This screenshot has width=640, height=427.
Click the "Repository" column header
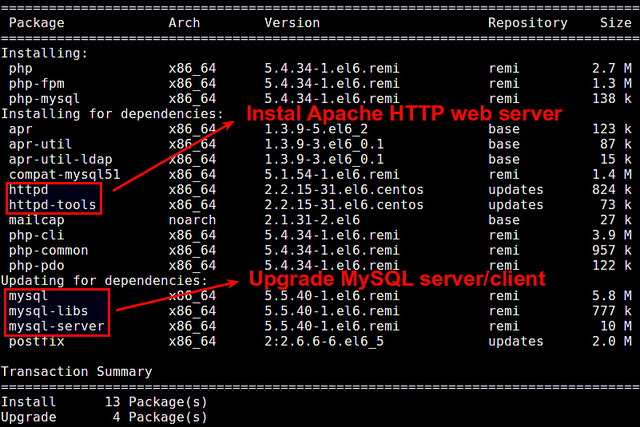pyautogui.click(x=528, y=22)
